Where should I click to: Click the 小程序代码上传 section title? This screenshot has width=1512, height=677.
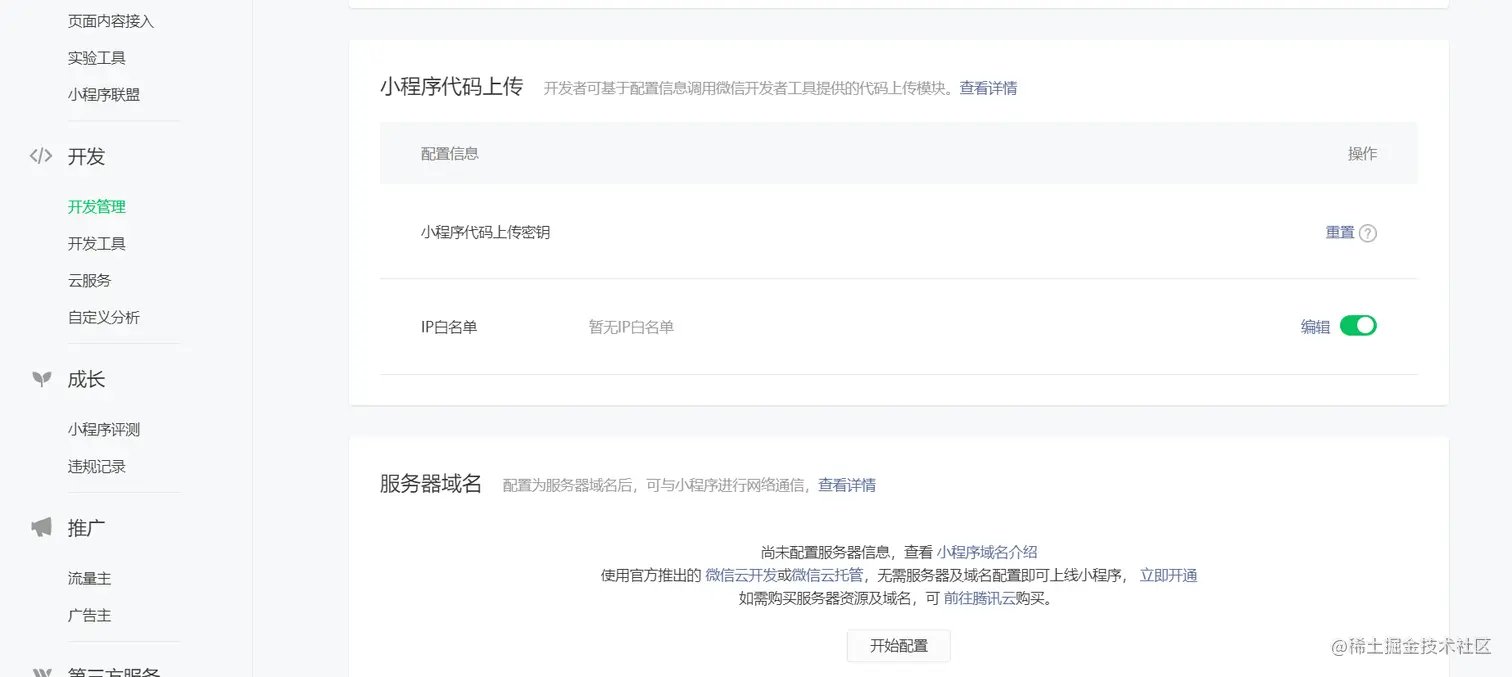451,87
